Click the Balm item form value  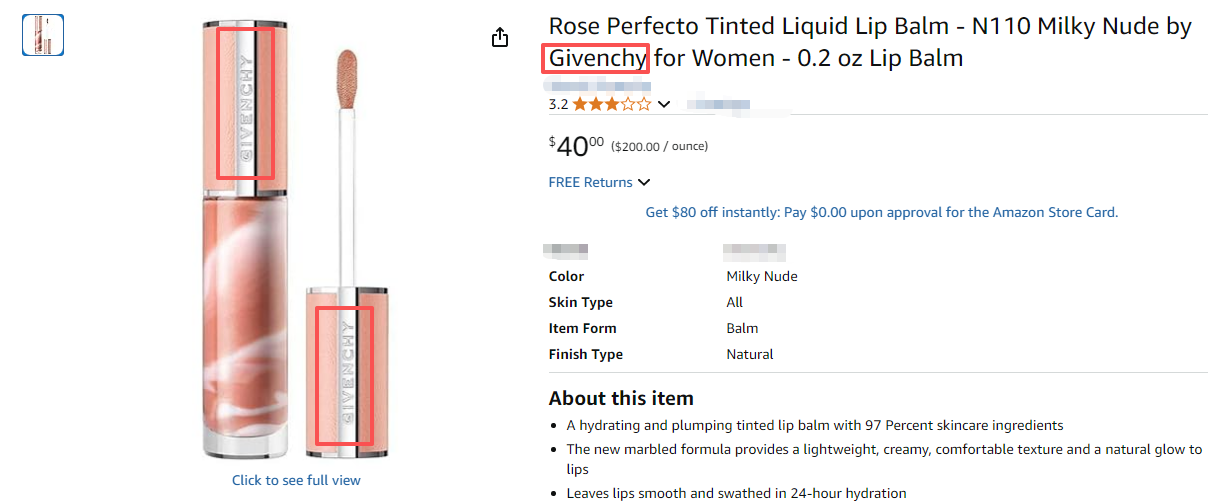point(742,328)
